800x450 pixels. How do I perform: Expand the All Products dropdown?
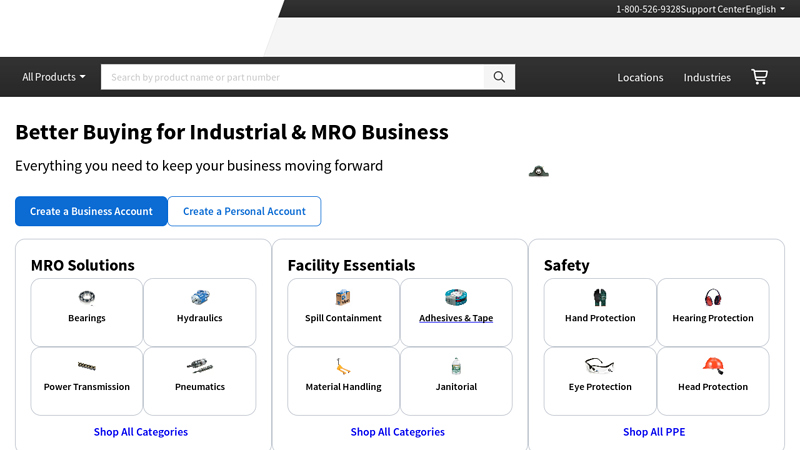point(54,77)
